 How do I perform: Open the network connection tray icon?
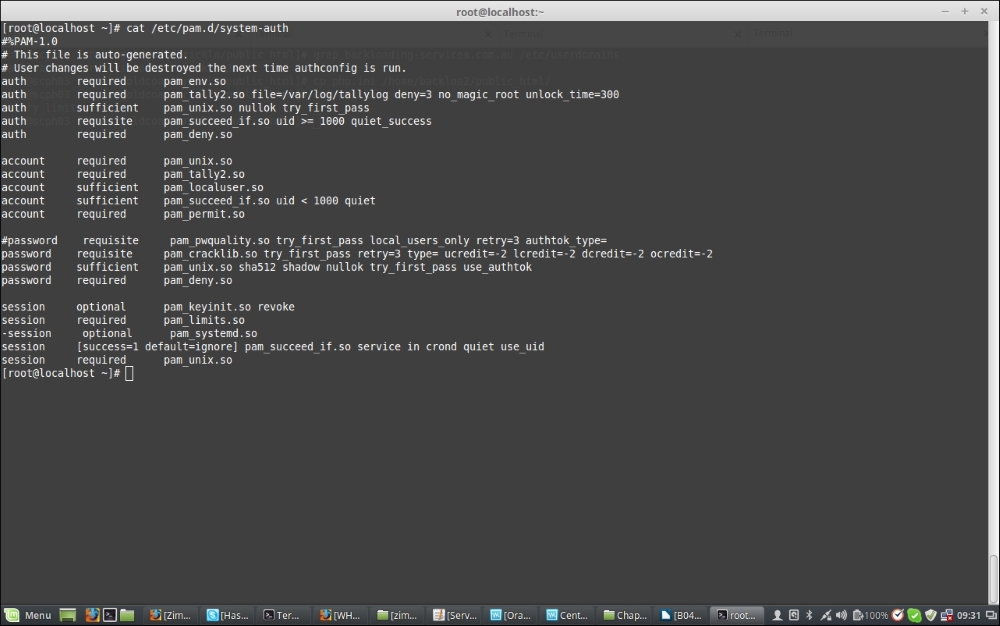click(826, 615)
